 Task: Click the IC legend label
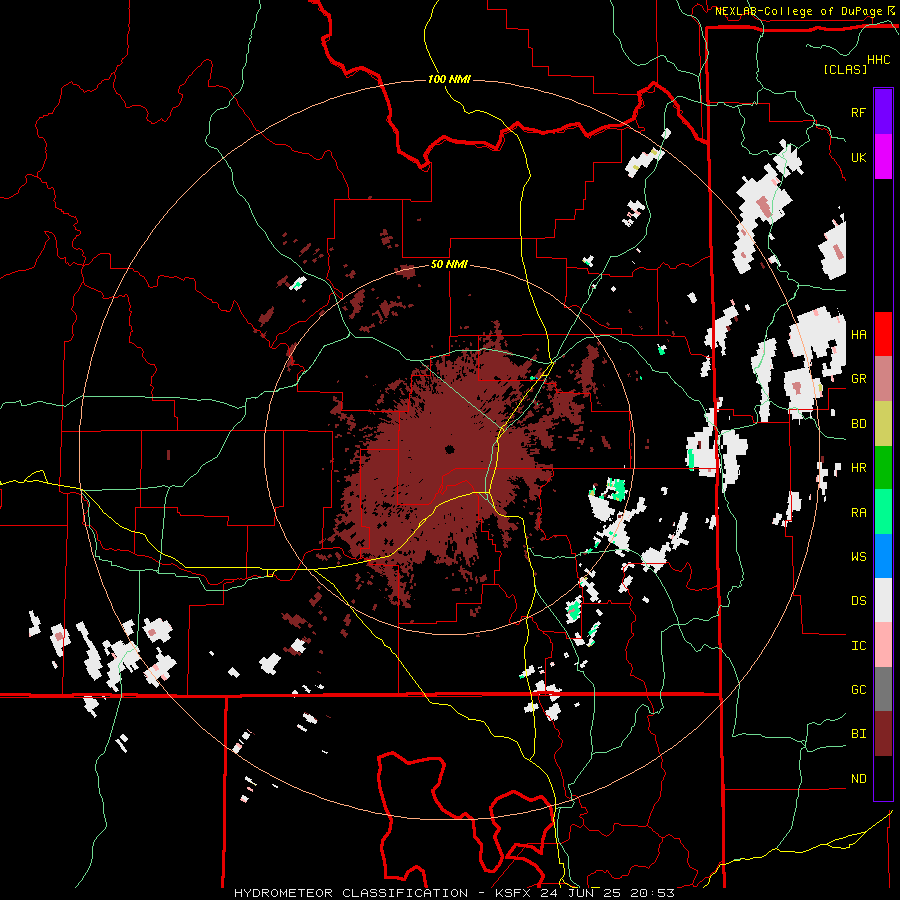tap(858, 646)
